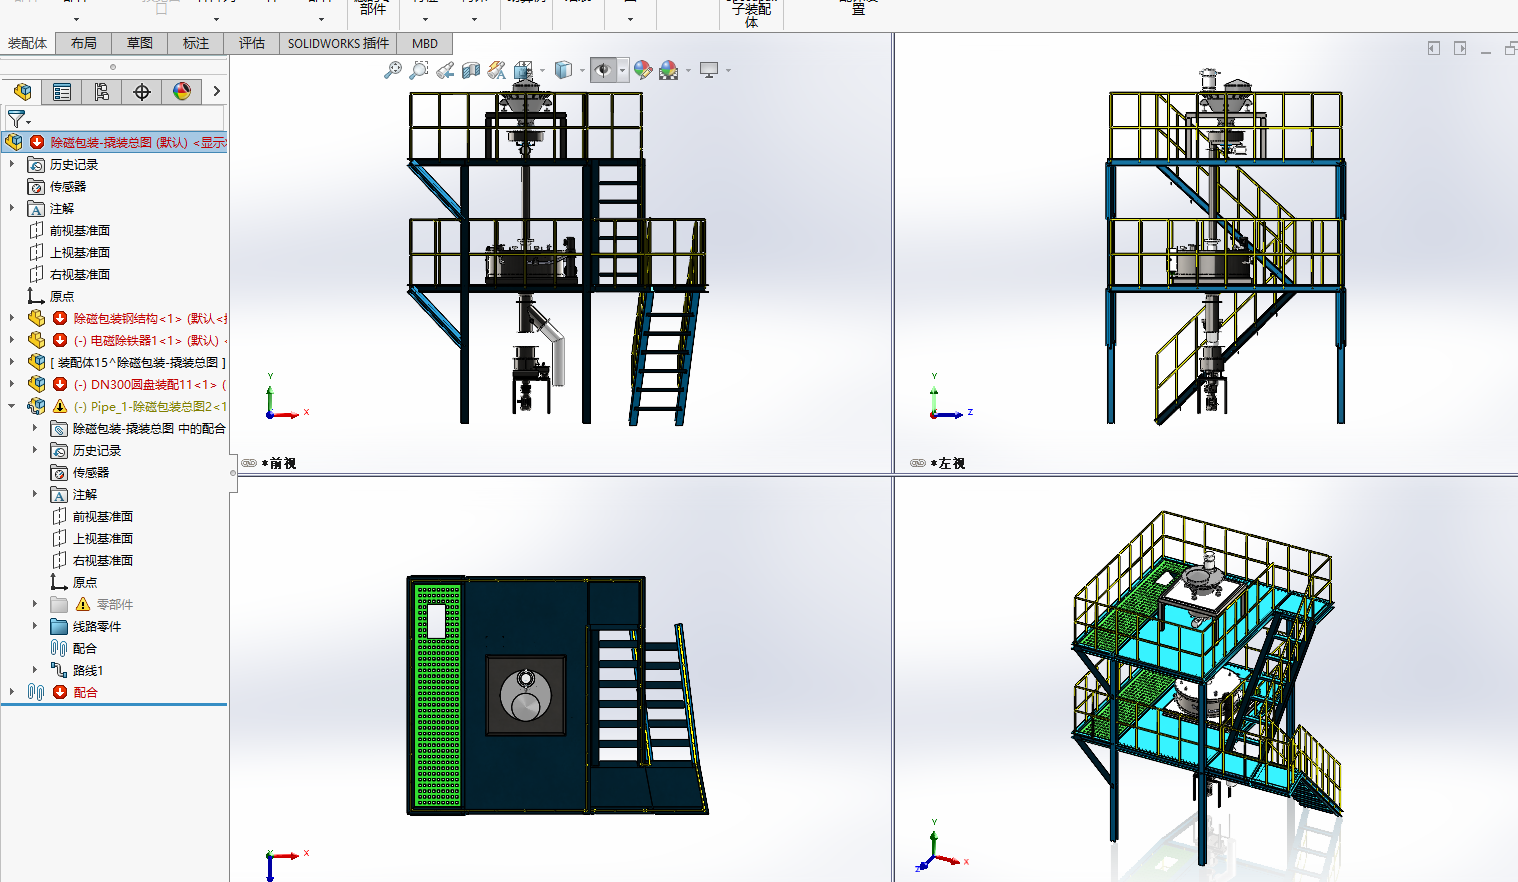Open the View Settings dropdown arrow
Image resolution: width=1518 pixels, height=882 pixels.
728,70
